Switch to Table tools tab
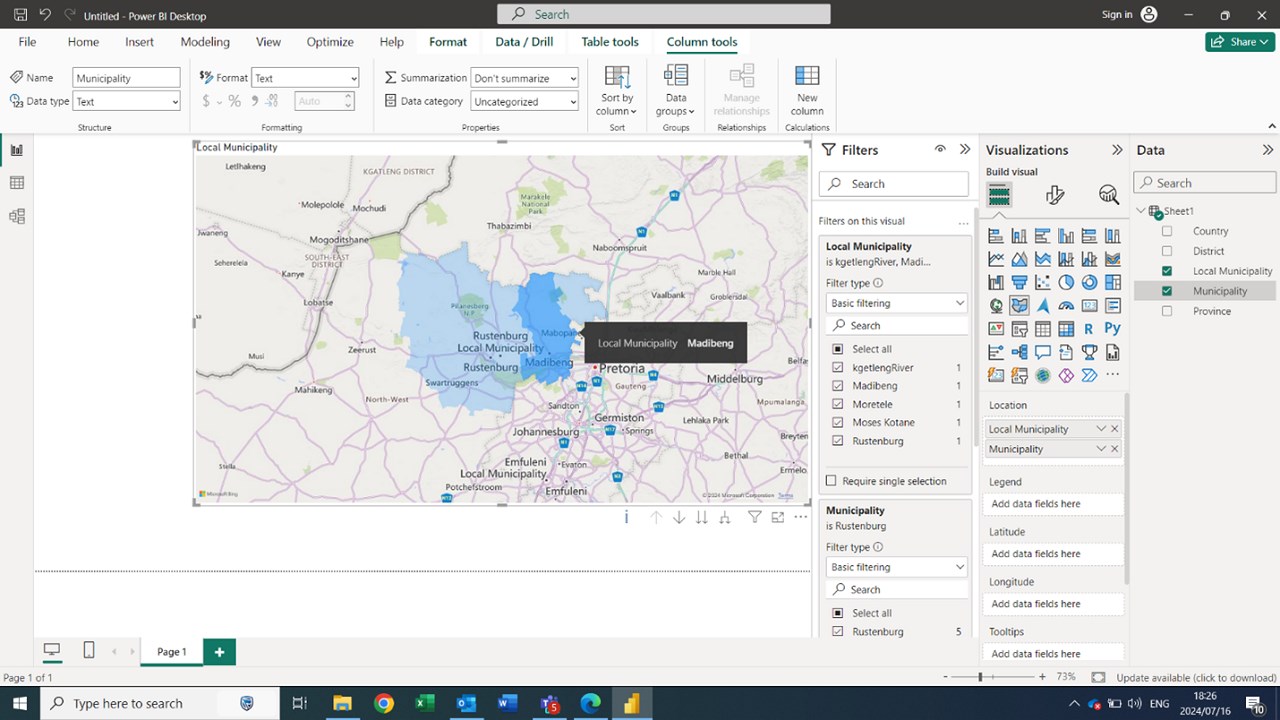The height and width of the screenshot is (720, 1280). (610, 42)
